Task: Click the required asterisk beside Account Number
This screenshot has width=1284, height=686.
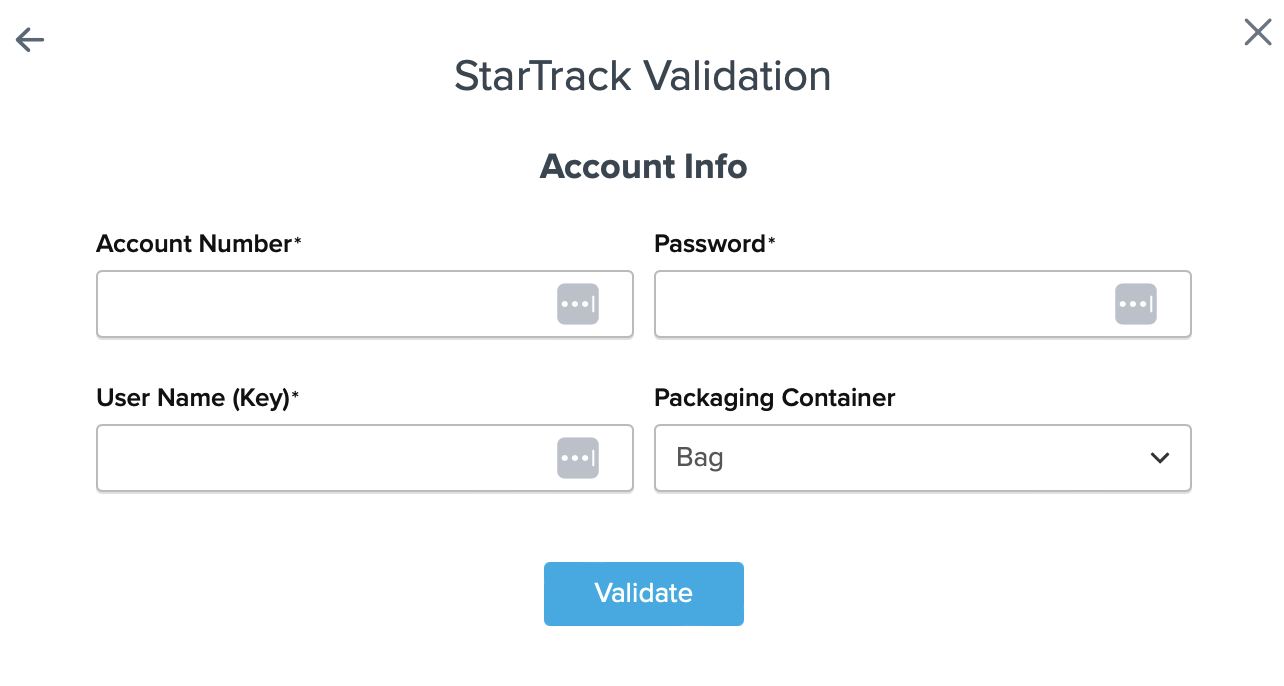Action: tap(298, 241)
